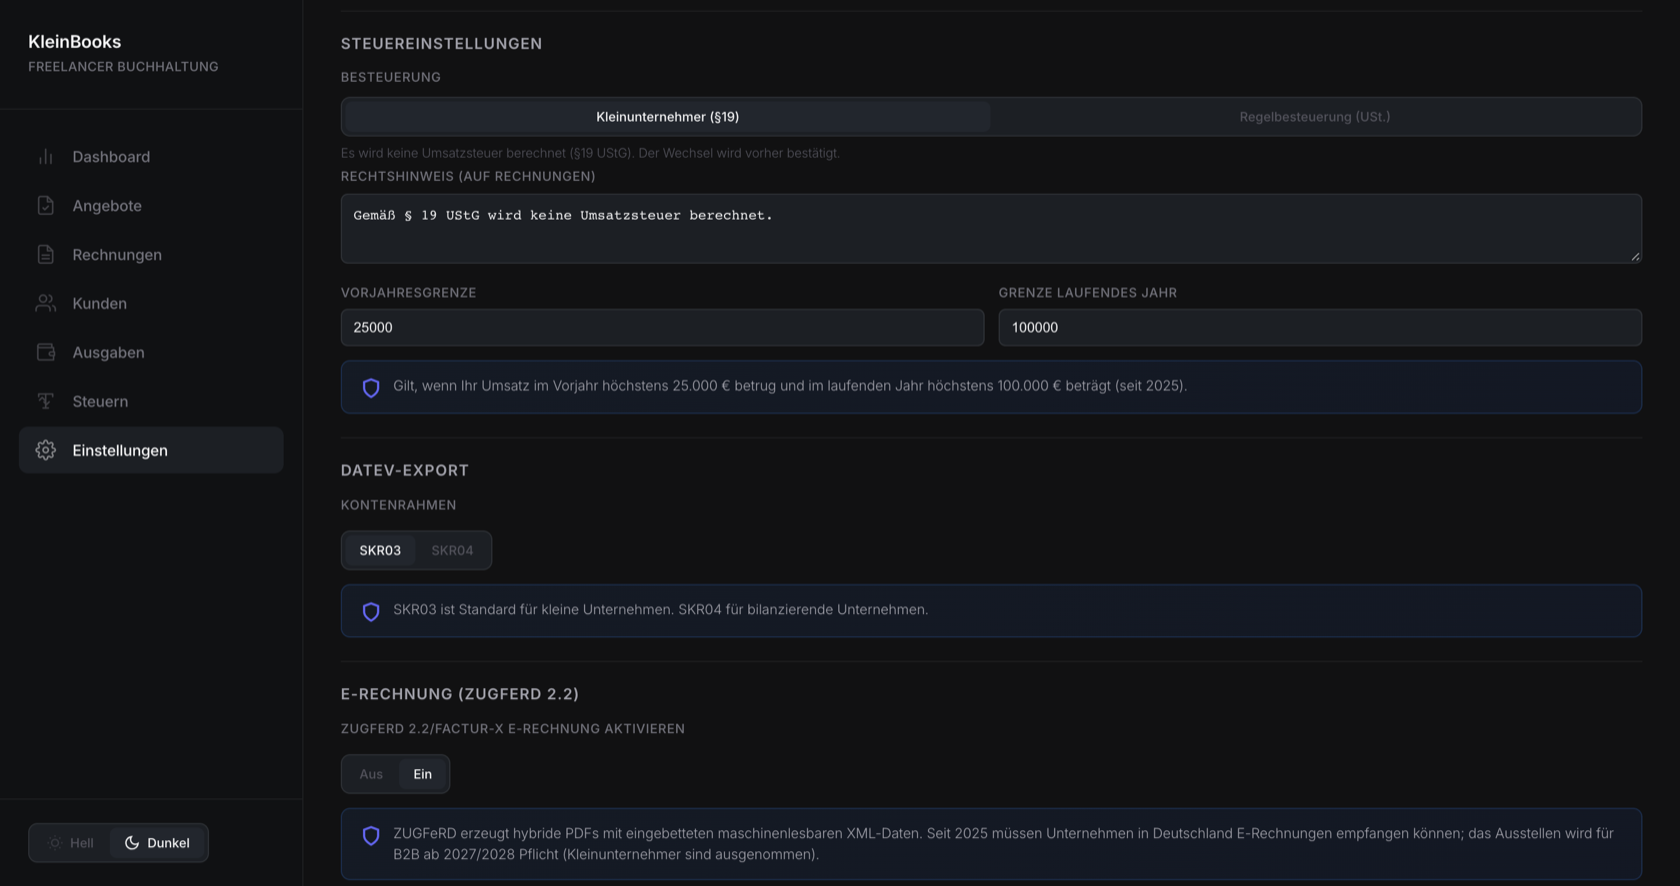
Task: Turn E-Rechnung on with Ein
Action: 423,774
